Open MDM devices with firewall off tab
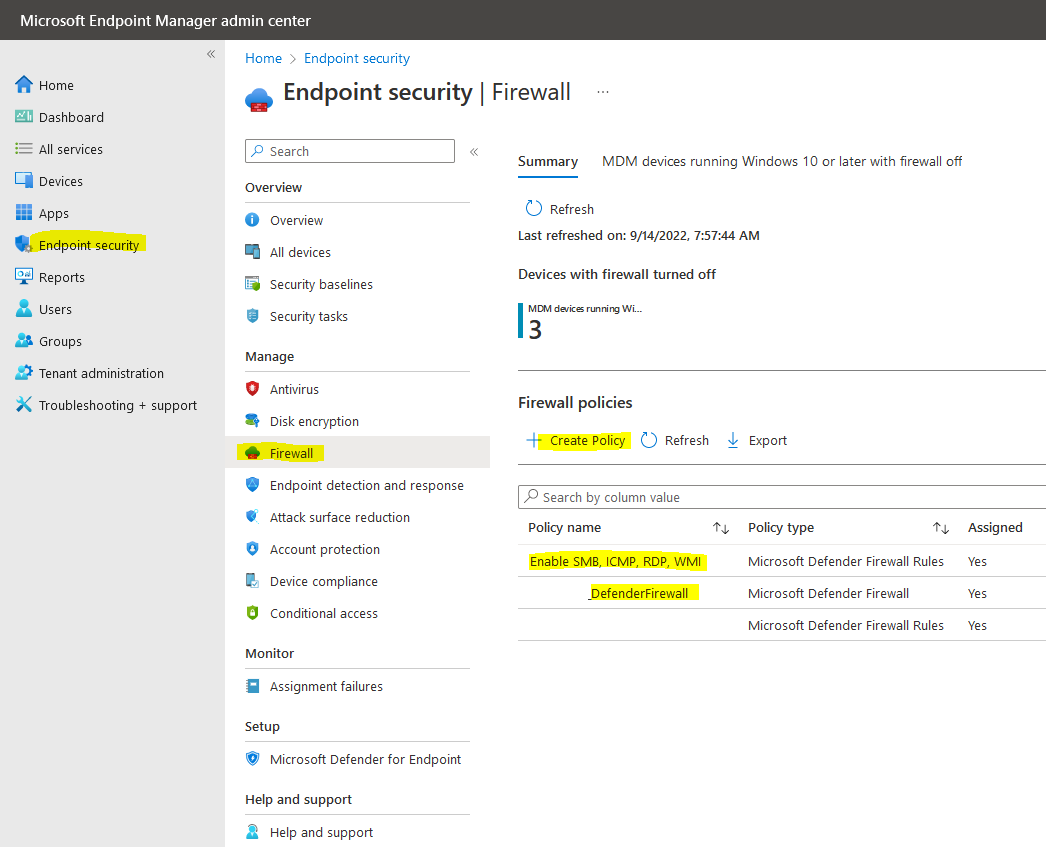The height and width of the screenshot is (847, 1046). click(782, 161)
